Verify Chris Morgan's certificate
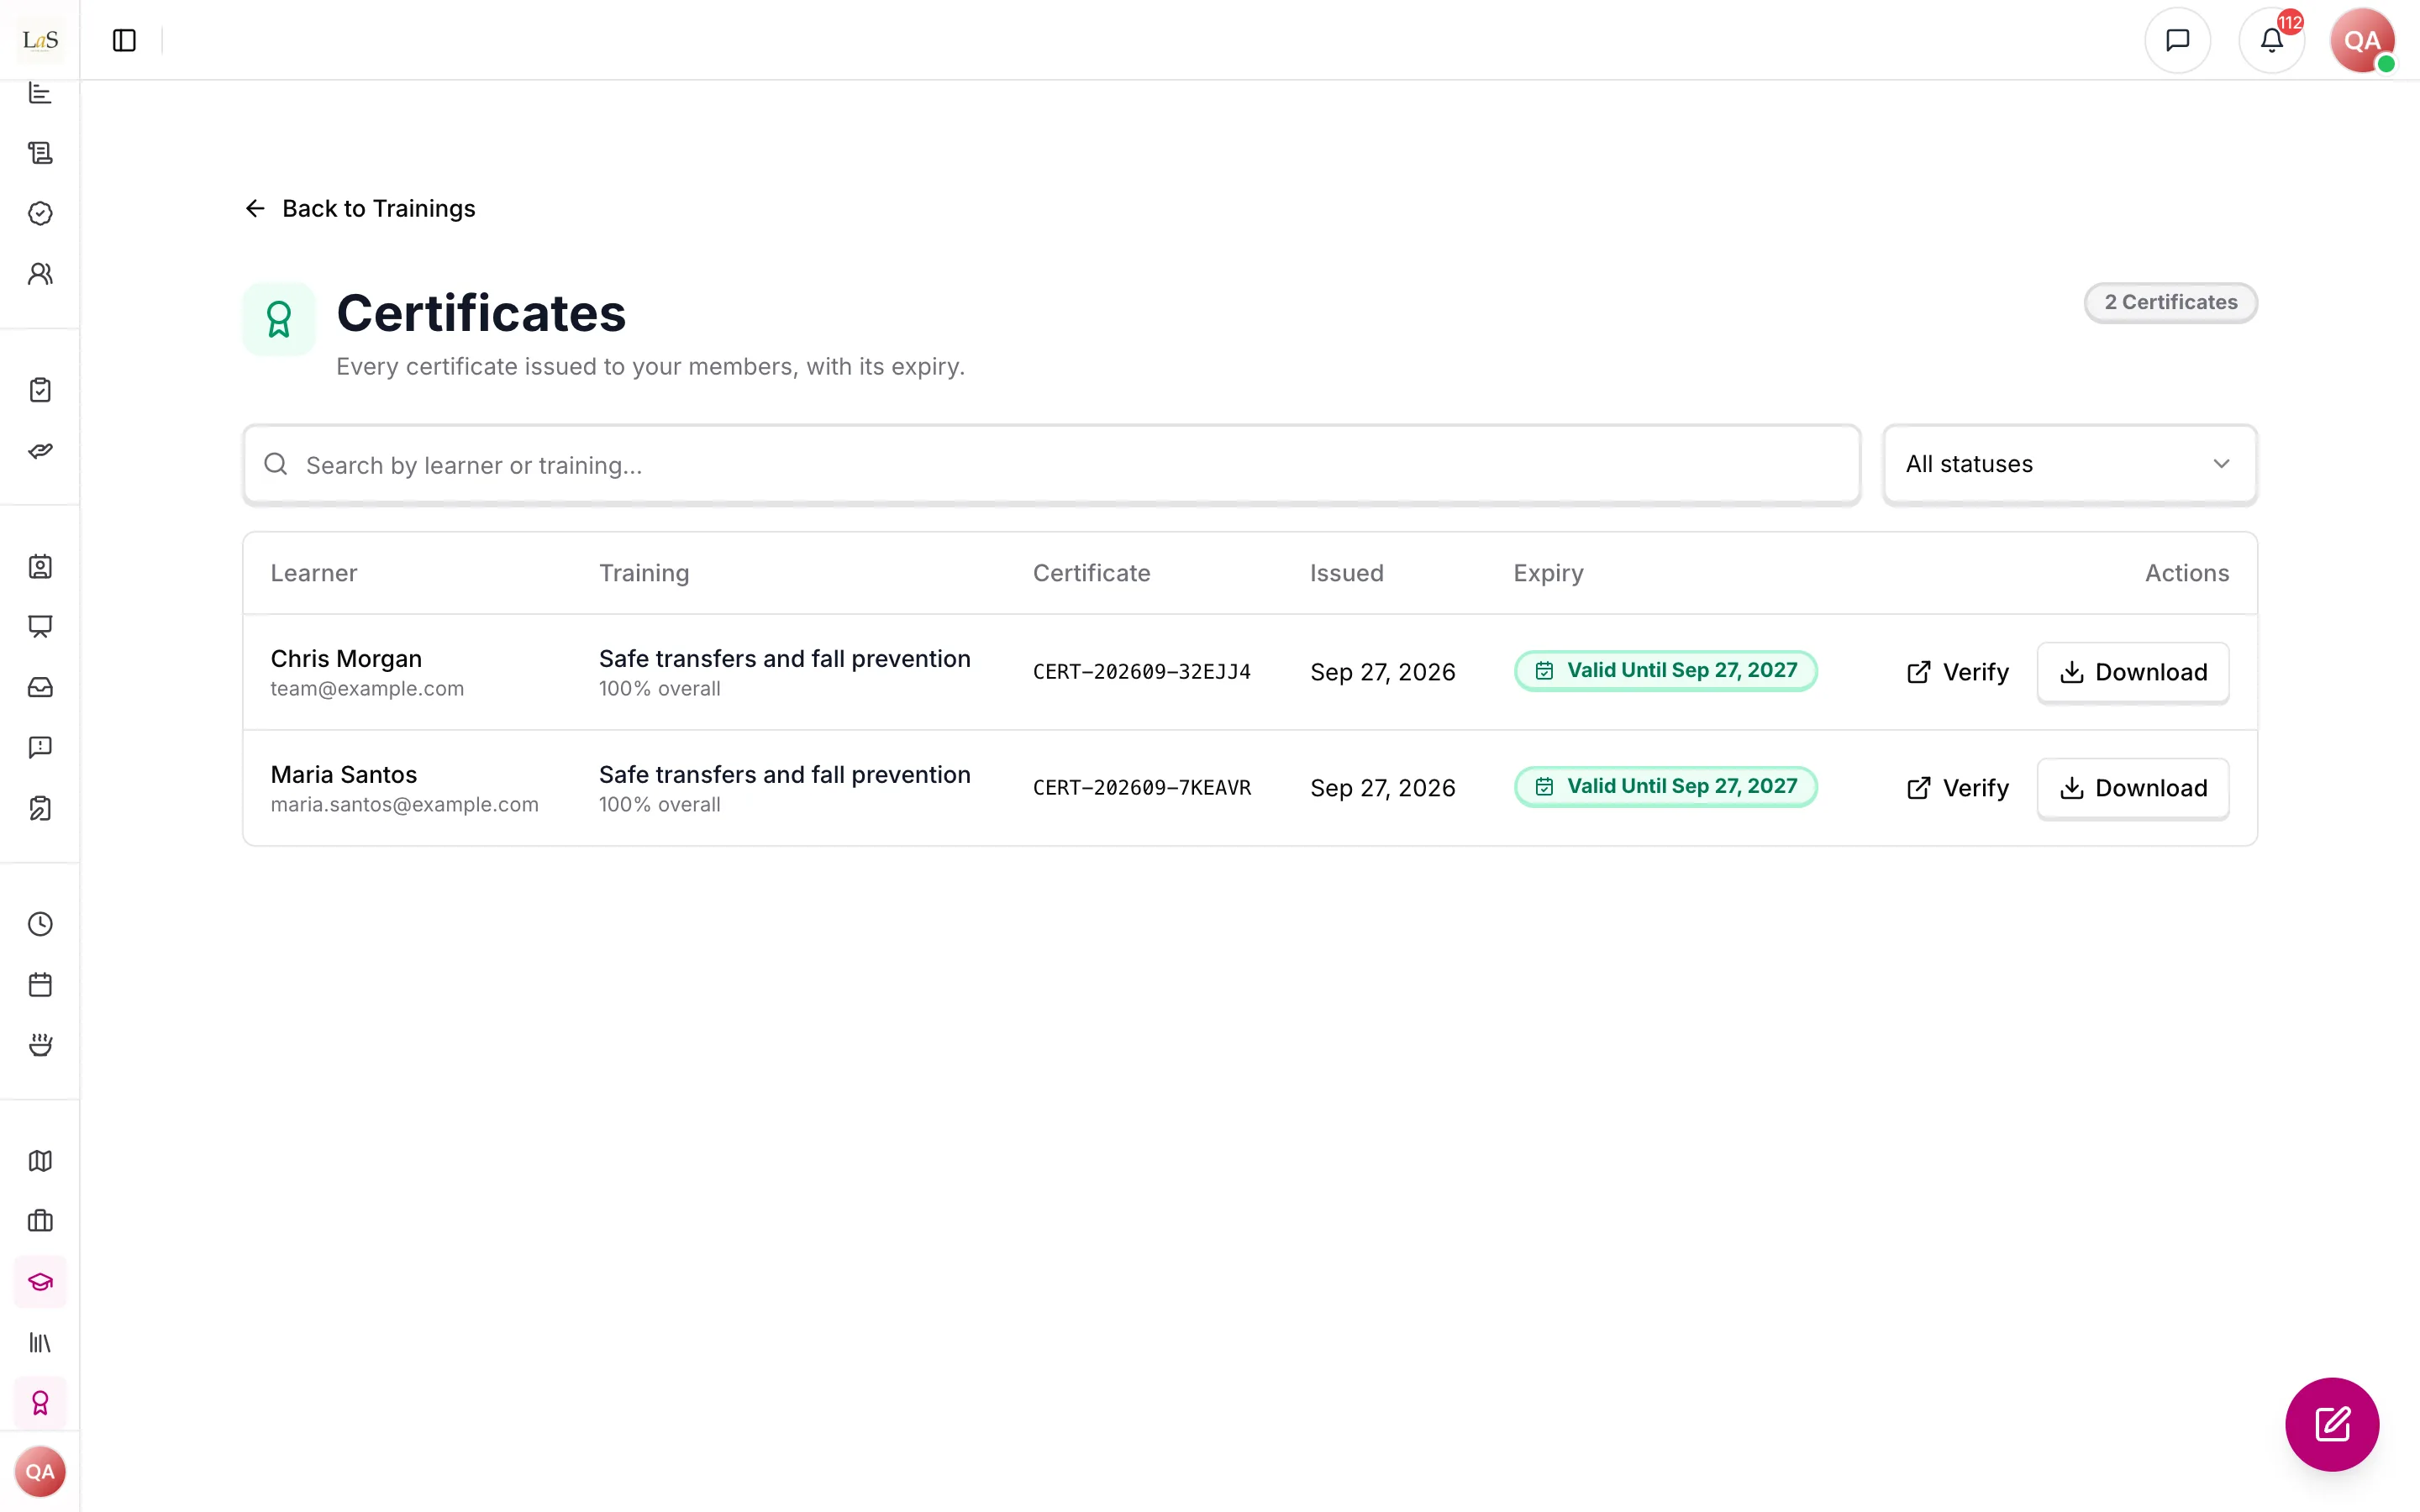 tap(1957, 672)
